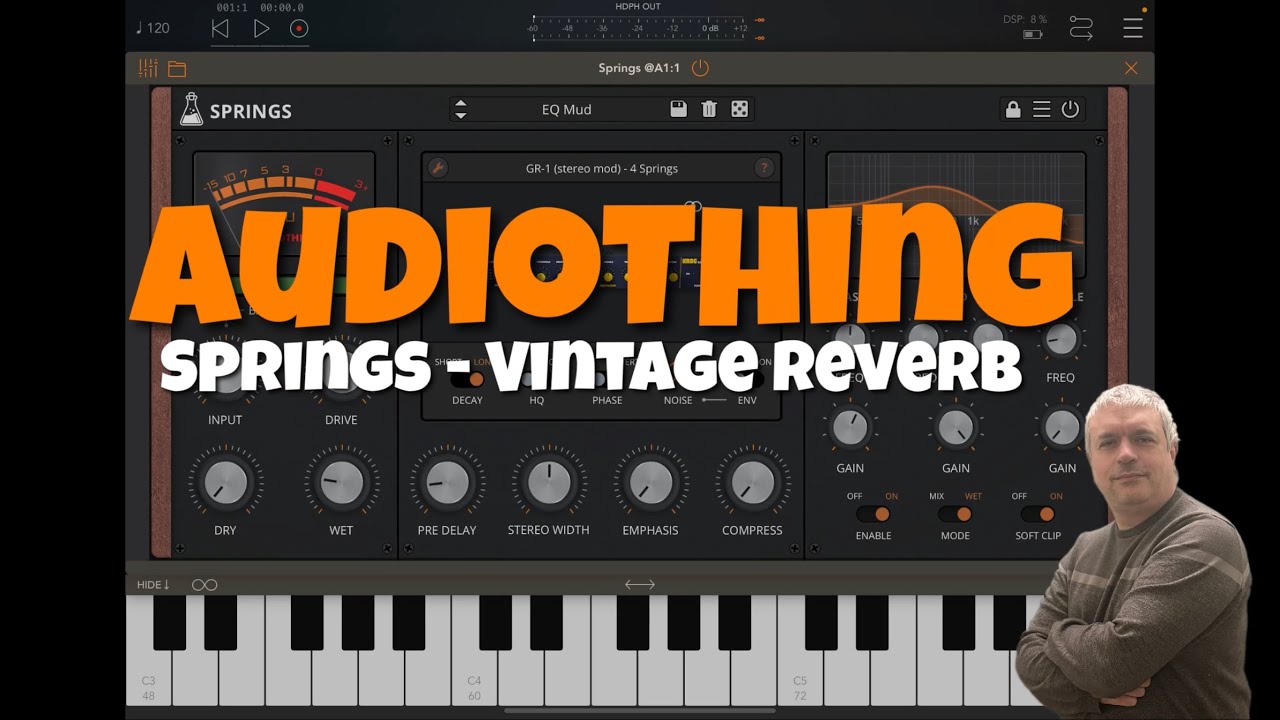This screenshot has height=720, width=1280.
Task: Click the DRY knob
Action: [x=225, y=483]
